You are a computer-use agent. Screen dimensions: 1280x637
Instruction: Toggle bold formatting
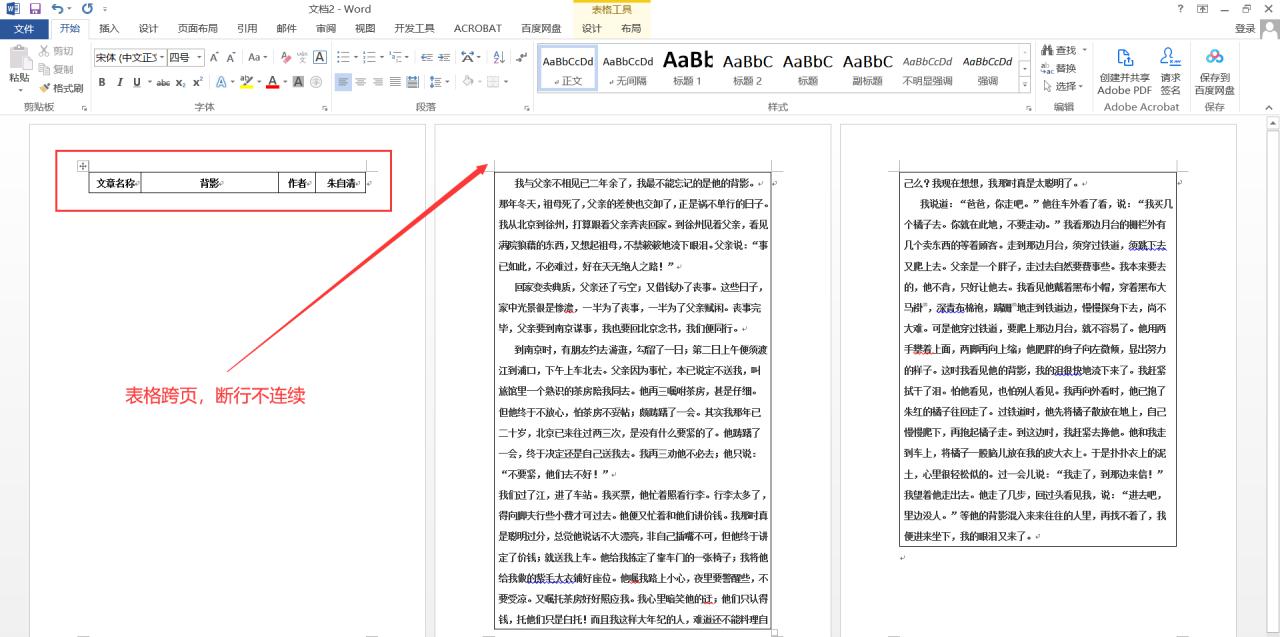103,82
